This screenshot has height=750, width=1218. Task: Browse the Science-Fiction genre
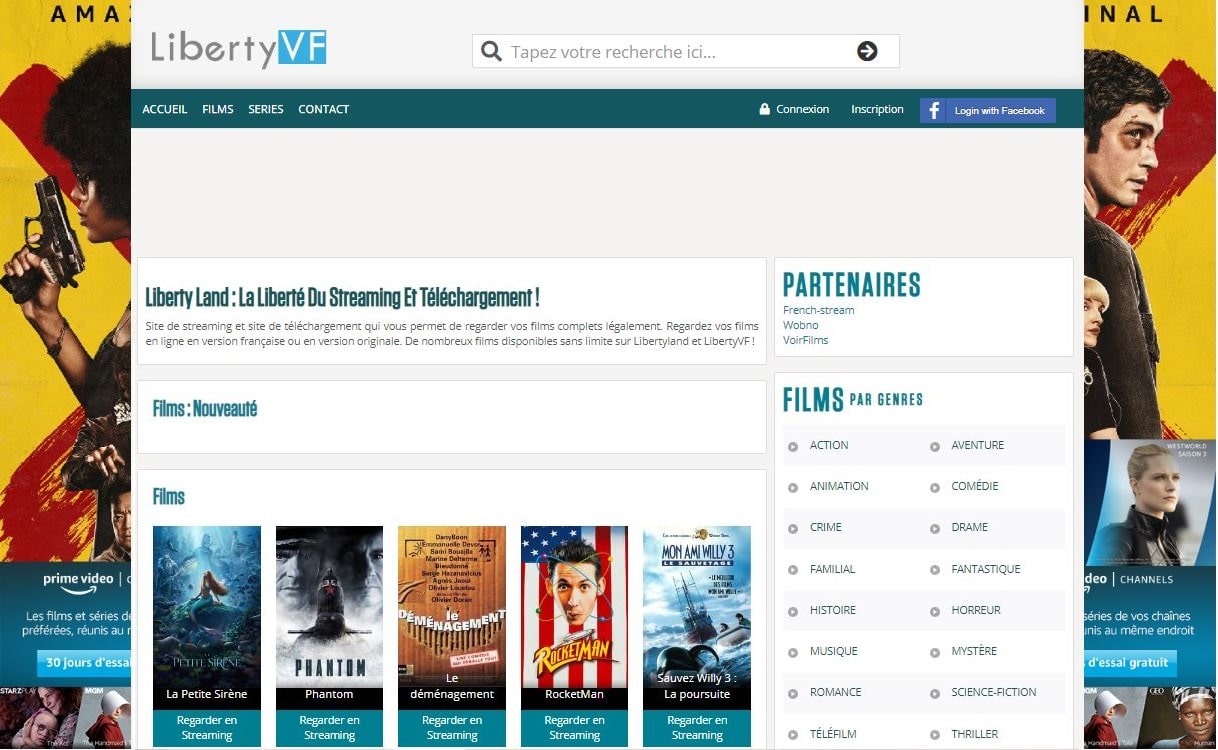(x=994, y=692)
